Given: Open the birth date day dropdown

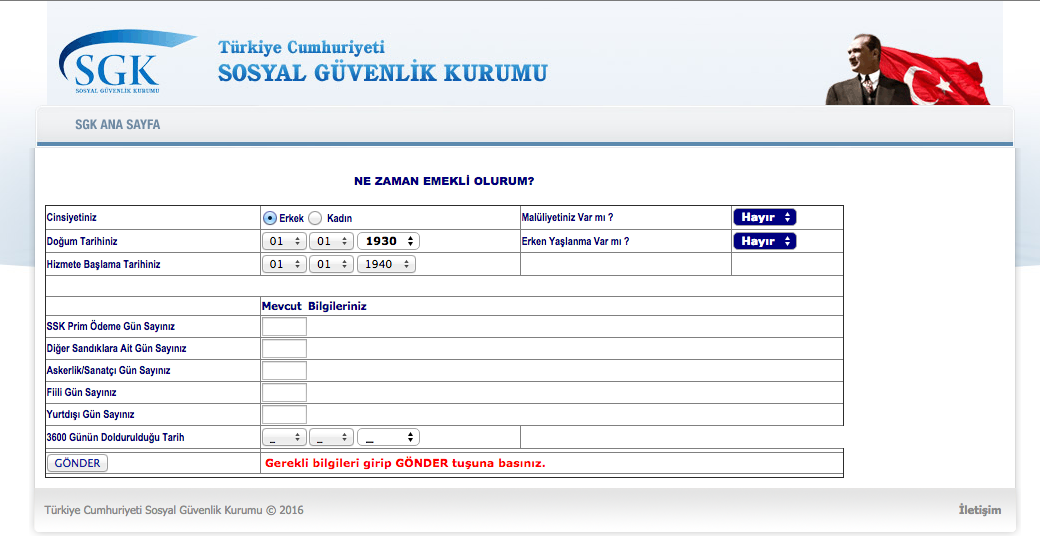Looking at the screenshot, I should [284, 241].
